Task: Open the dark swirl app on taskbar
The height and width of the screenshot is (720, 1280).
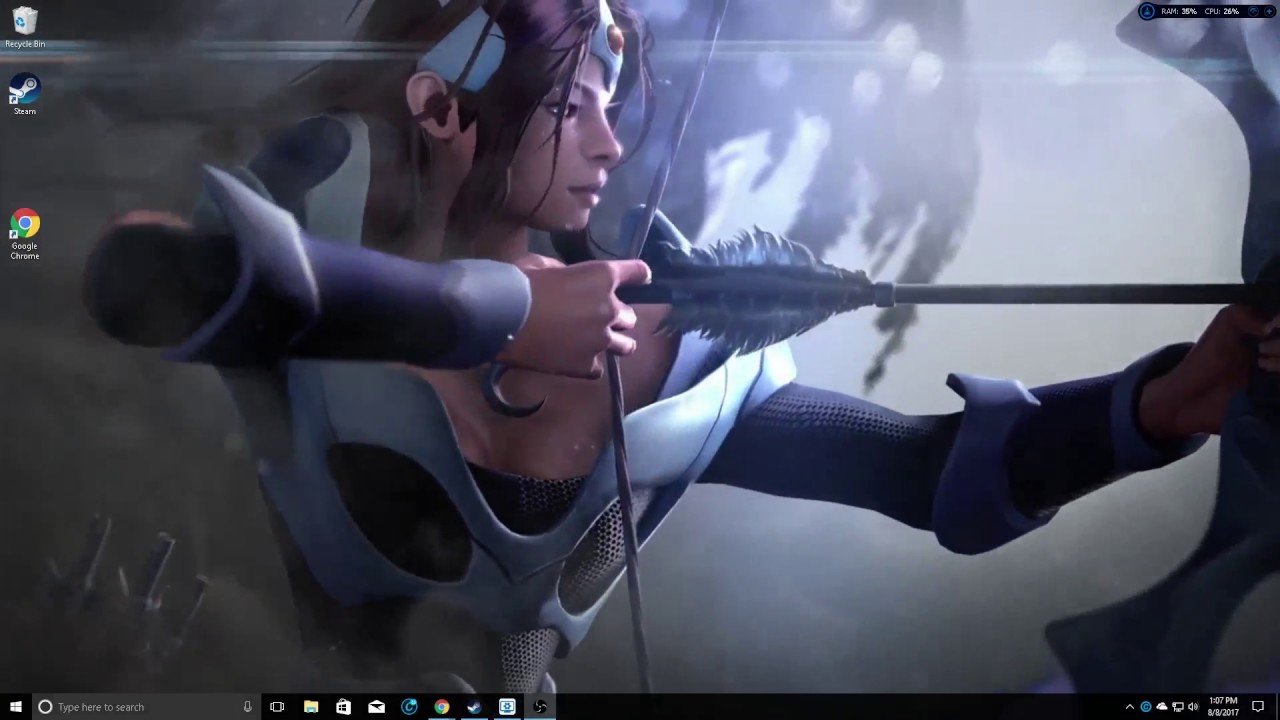Action: click(x=540, y=707)
